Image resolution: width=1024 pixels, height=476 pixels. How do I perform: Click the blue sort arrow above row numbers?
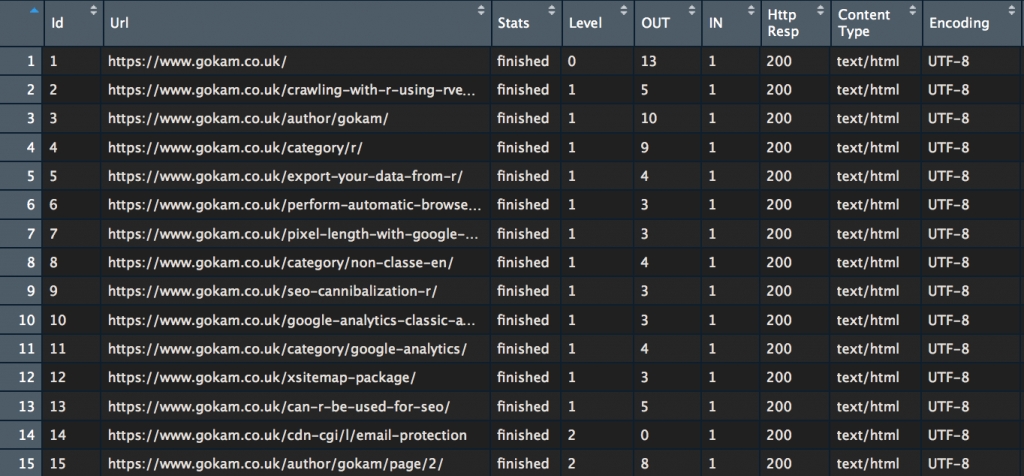(x=35, y=12)
